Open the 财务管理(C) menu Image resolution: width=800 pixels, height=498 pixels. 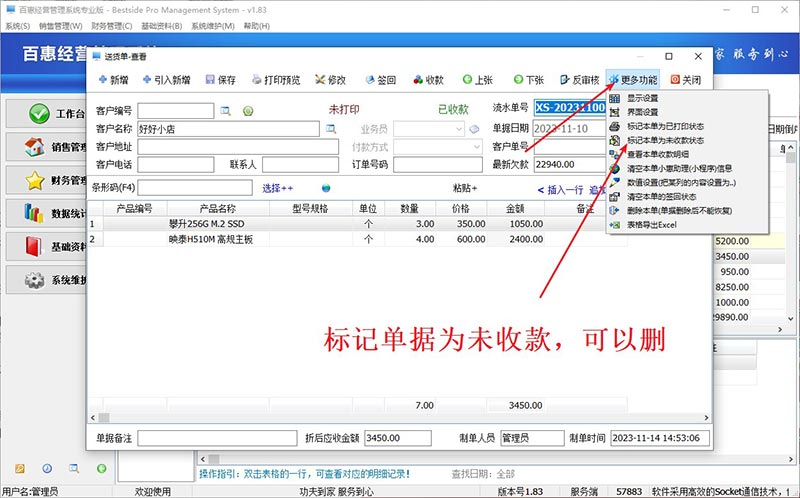(x=111, y=26)
